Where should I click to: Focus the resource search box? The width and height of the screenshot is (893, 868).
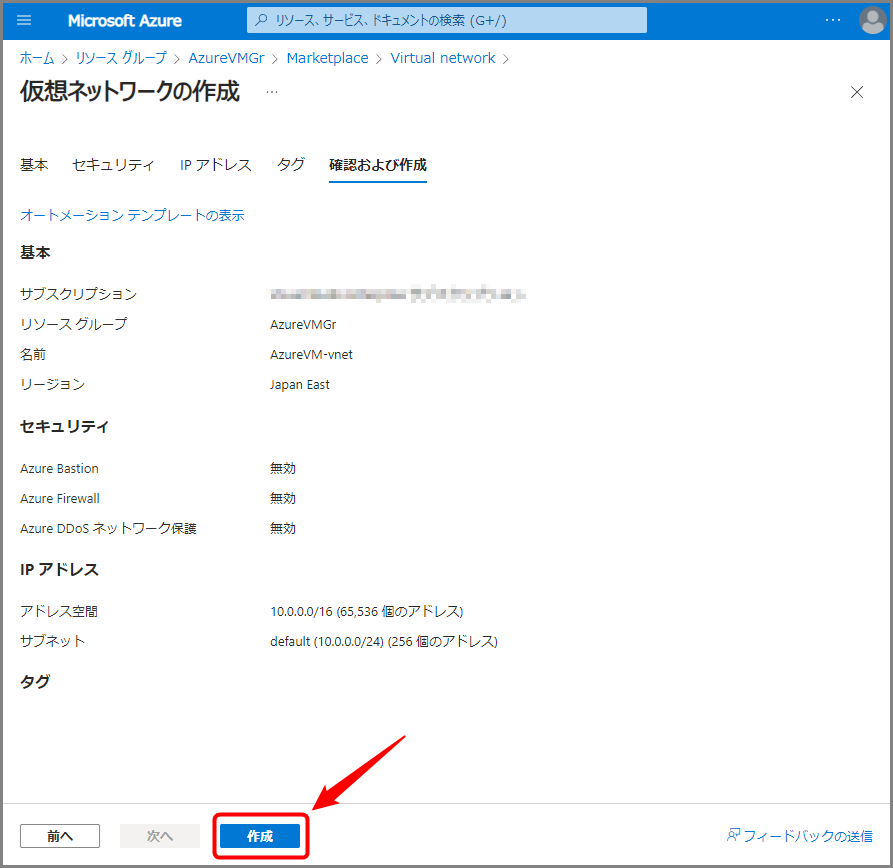[x=446, y=21]
